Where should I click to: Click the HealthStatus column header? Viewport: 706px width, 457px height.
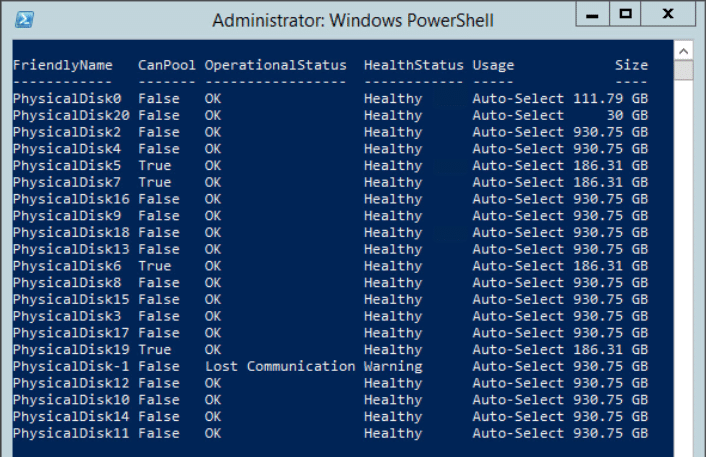click(413, 66)
